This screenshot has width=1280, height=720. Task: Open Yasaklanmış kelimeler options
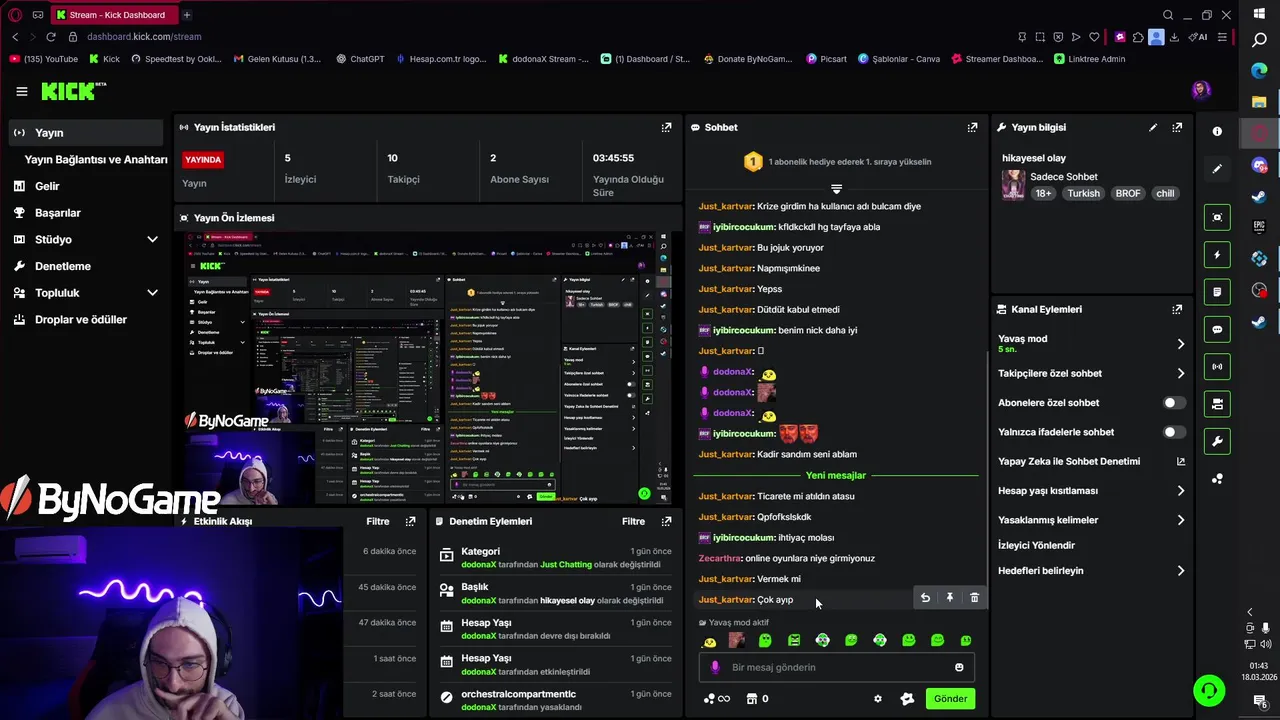tap(1092, 520)
